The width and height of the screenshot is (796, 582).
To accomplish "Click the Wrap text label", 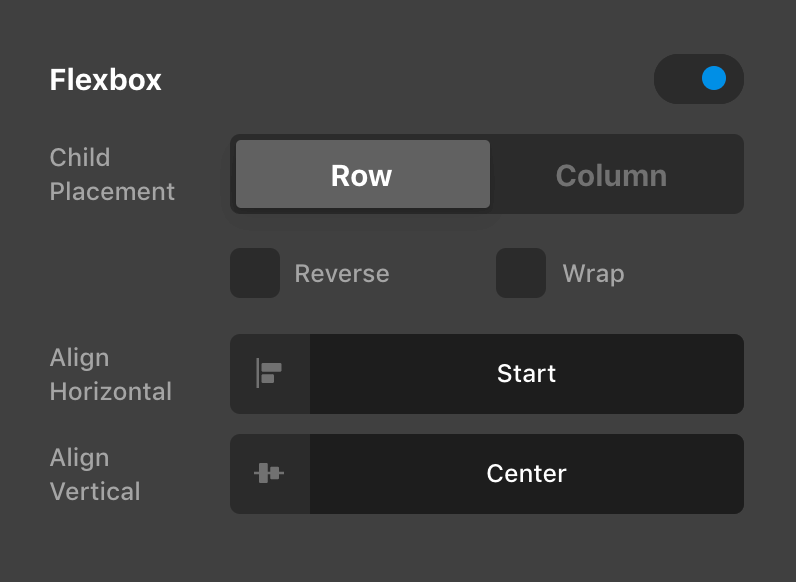I will point(593,274).
